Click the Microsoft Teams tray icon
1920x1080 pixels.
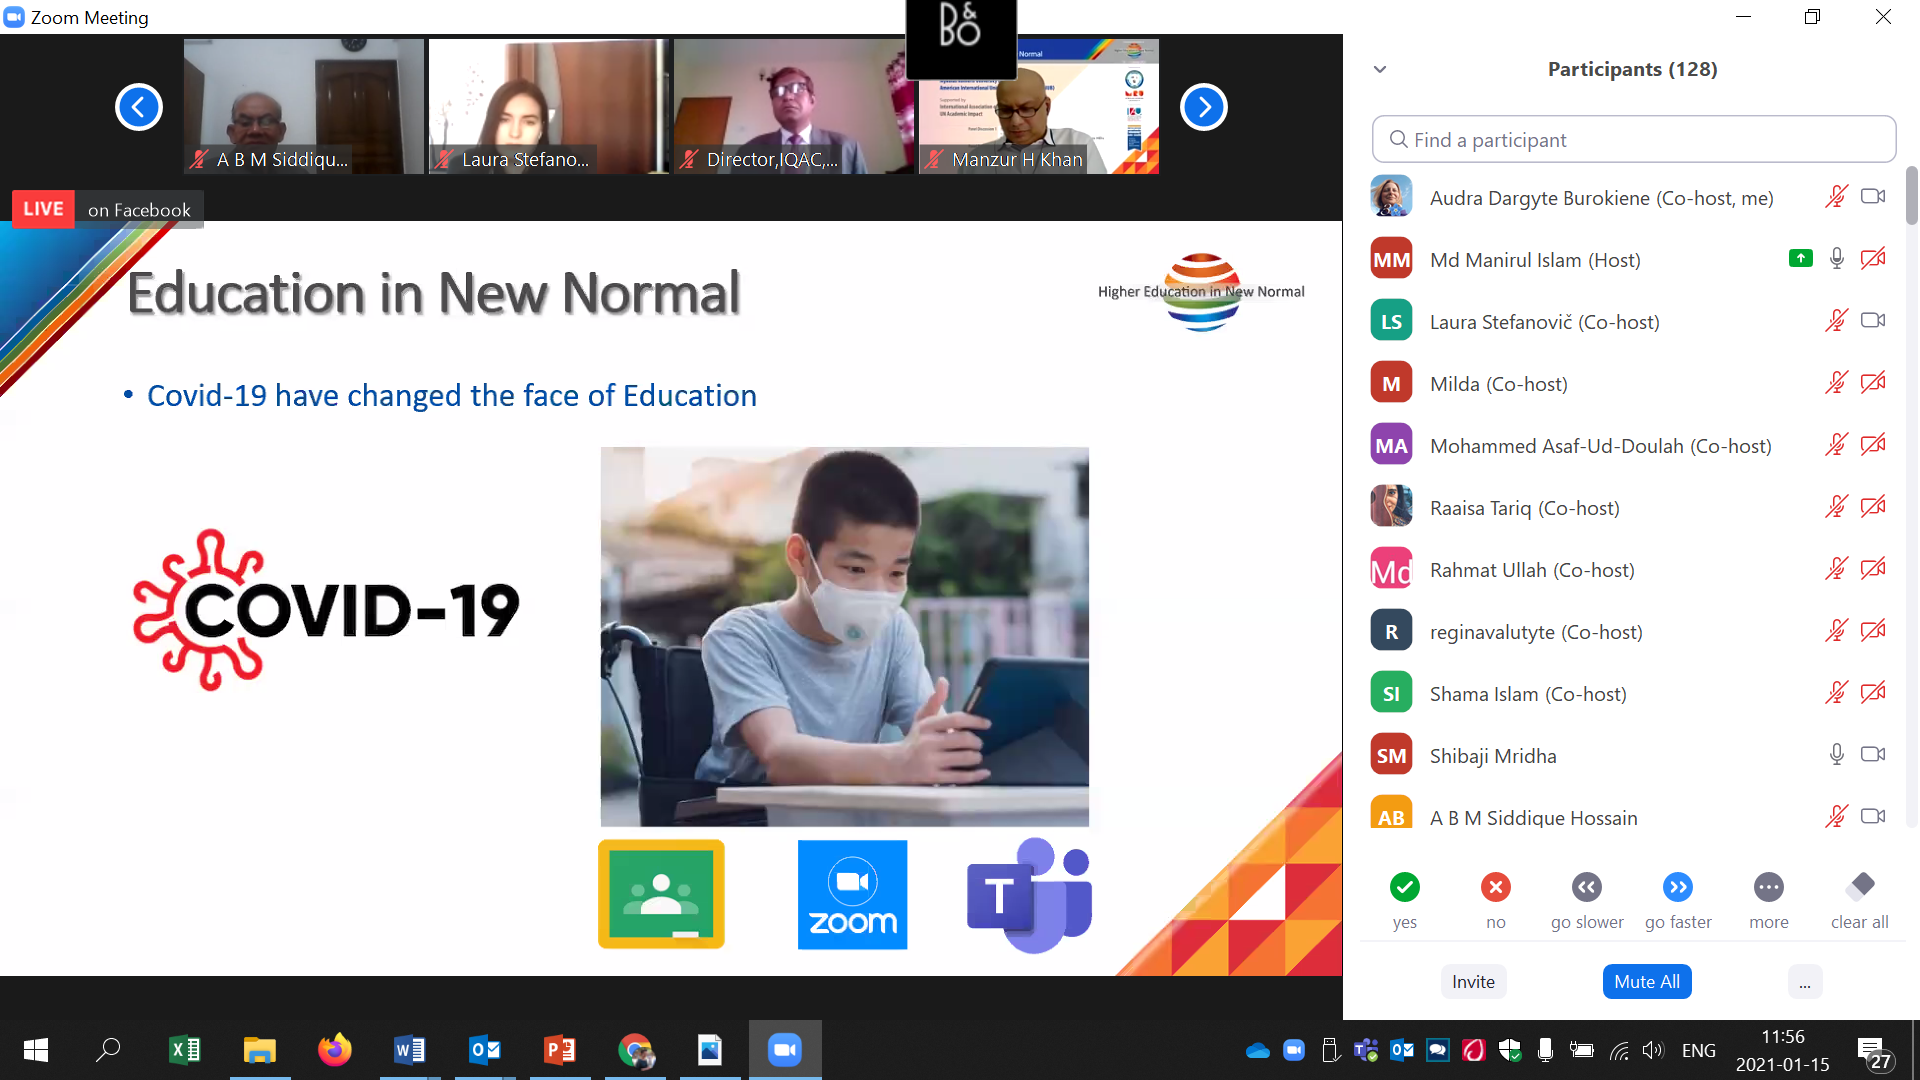pos(1365,1051)
